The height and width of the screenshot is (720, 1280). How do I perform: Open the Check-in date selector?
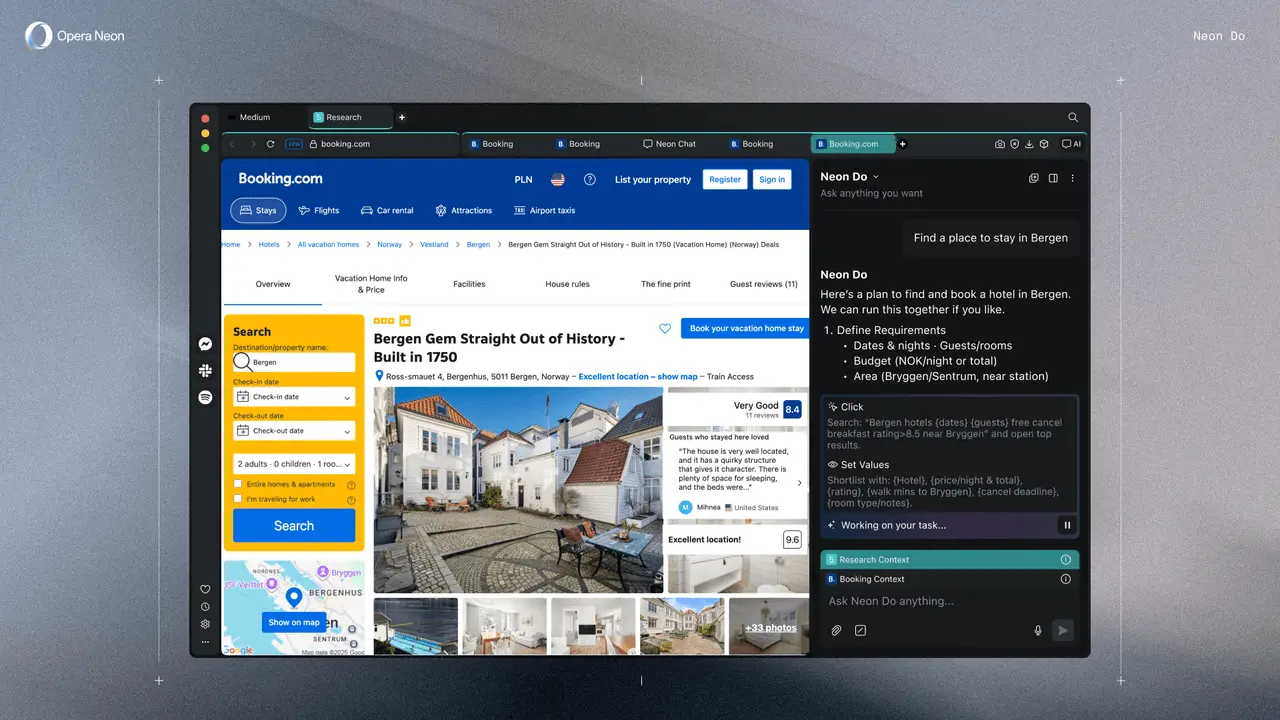(293, 397)
